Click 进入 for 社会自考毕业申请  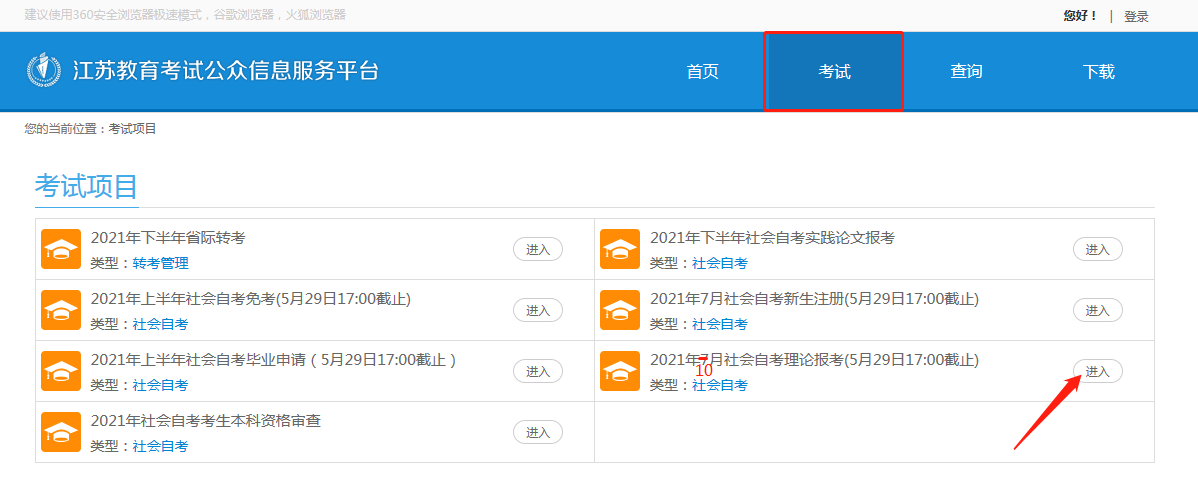coord(538,371)
